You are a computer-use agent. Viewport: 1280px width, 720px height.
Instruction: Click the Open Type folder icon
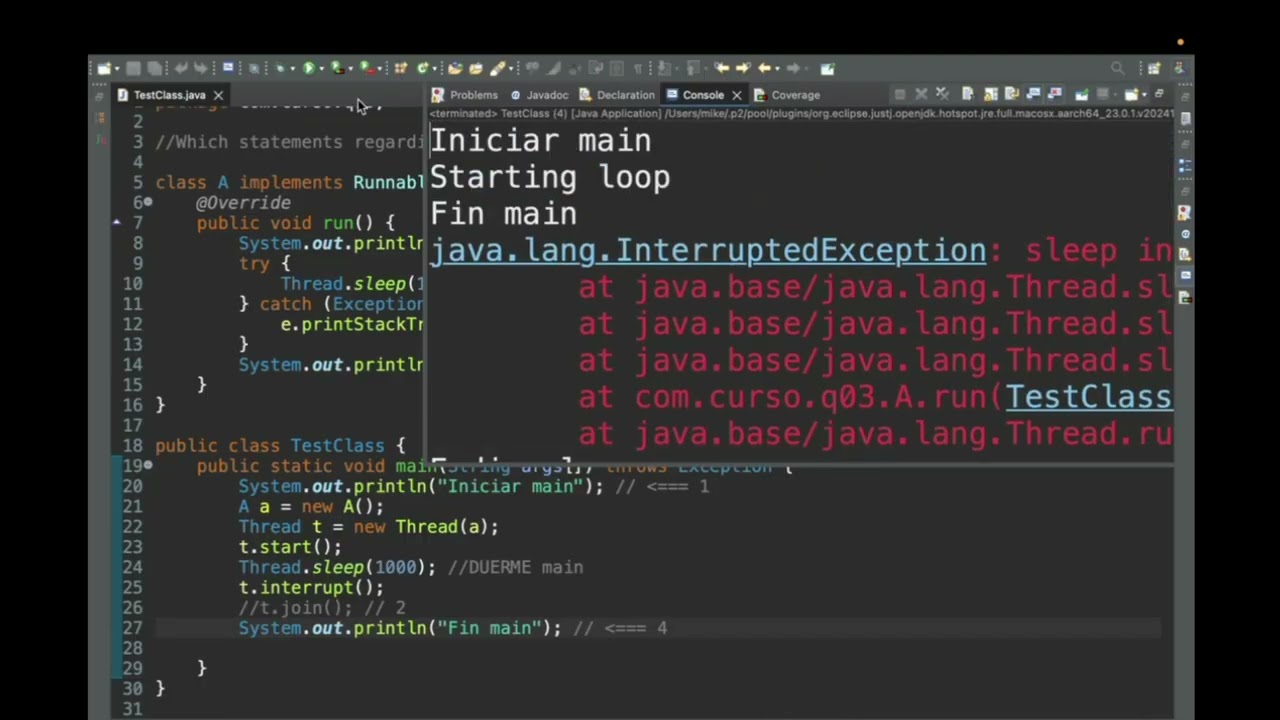click(455, 69)
